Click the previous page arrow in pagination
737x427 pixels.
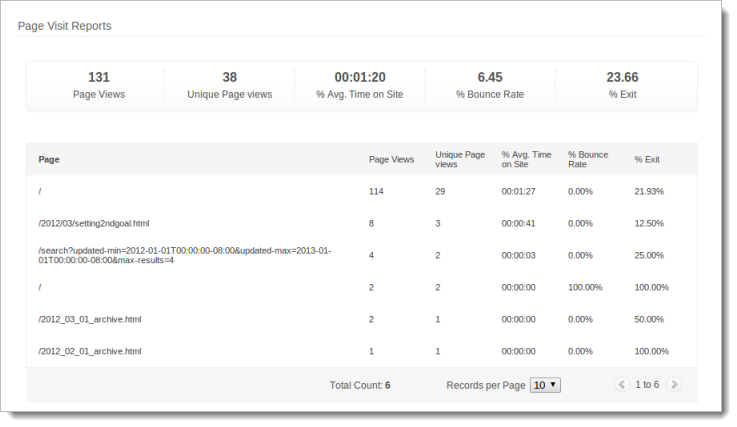622,384
